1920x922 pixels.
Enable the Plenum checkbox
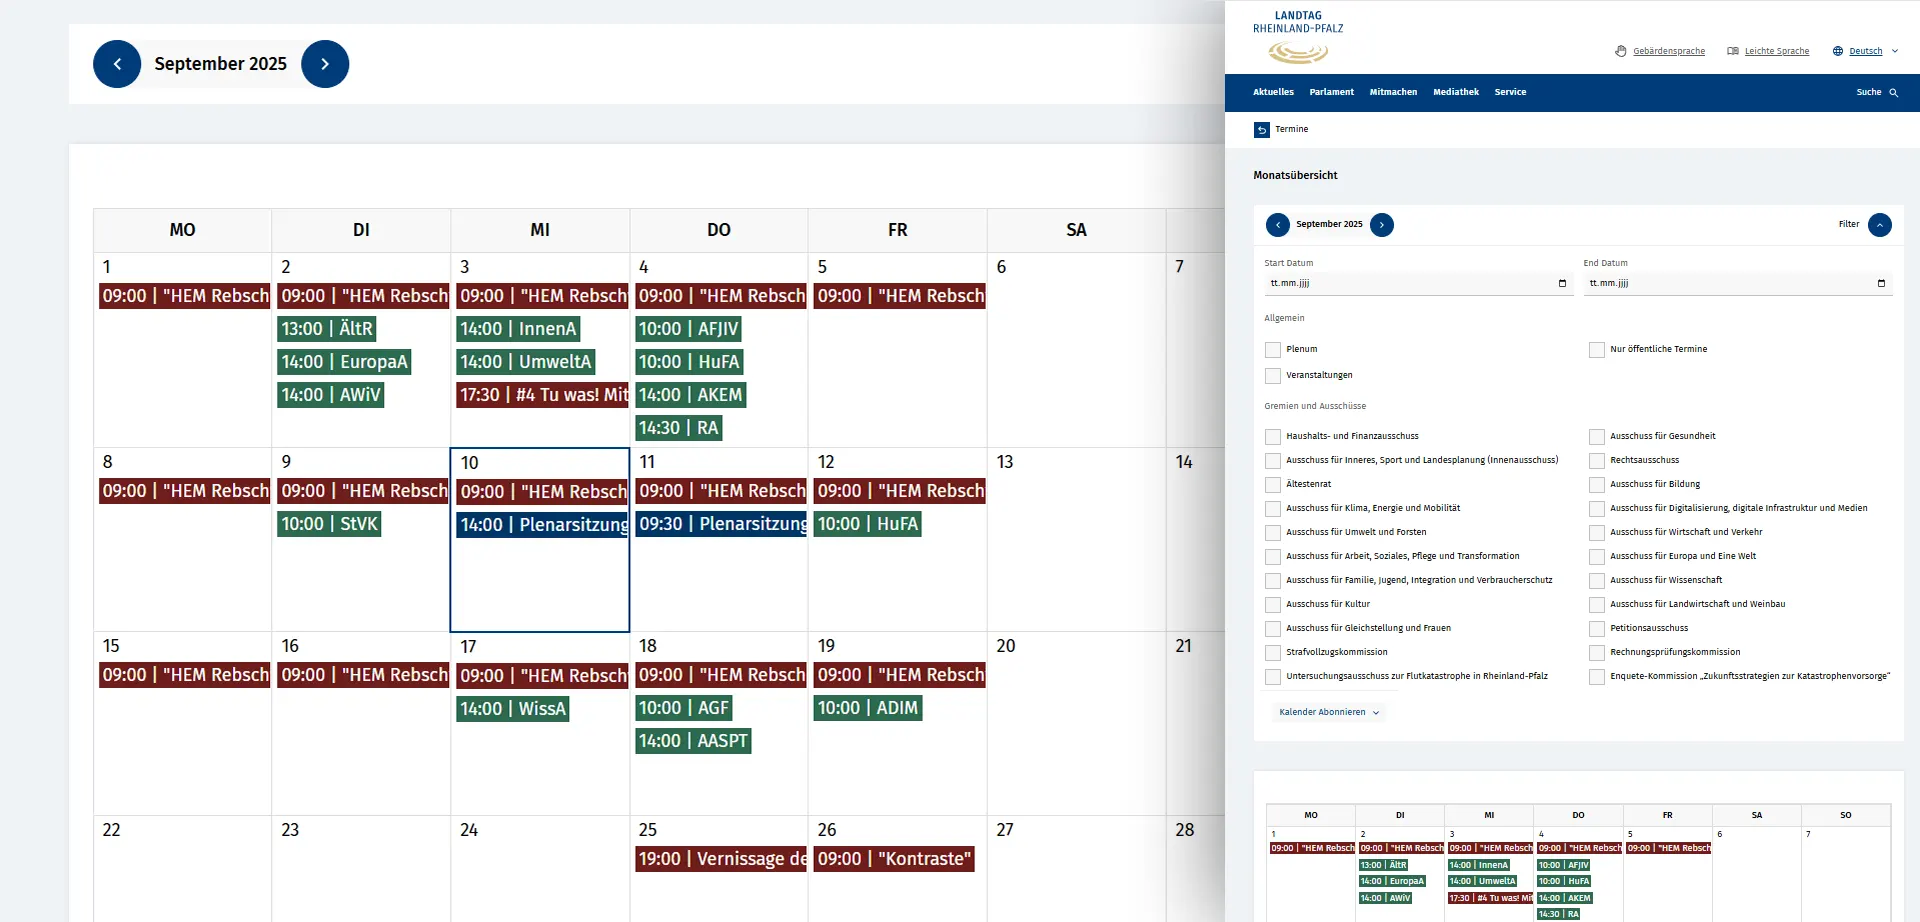click(1273, 350)
